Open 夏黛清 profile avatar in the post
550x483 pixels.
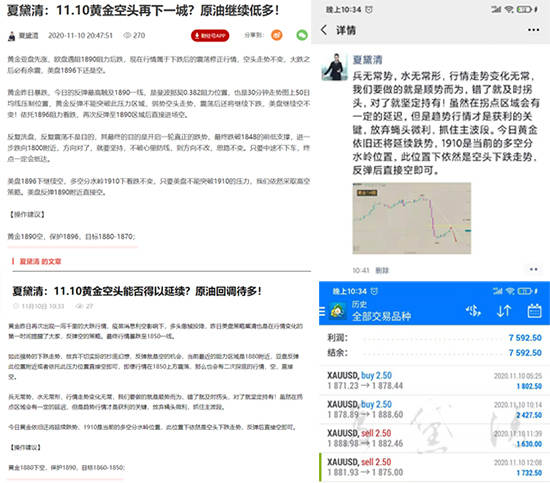(335, 67)
